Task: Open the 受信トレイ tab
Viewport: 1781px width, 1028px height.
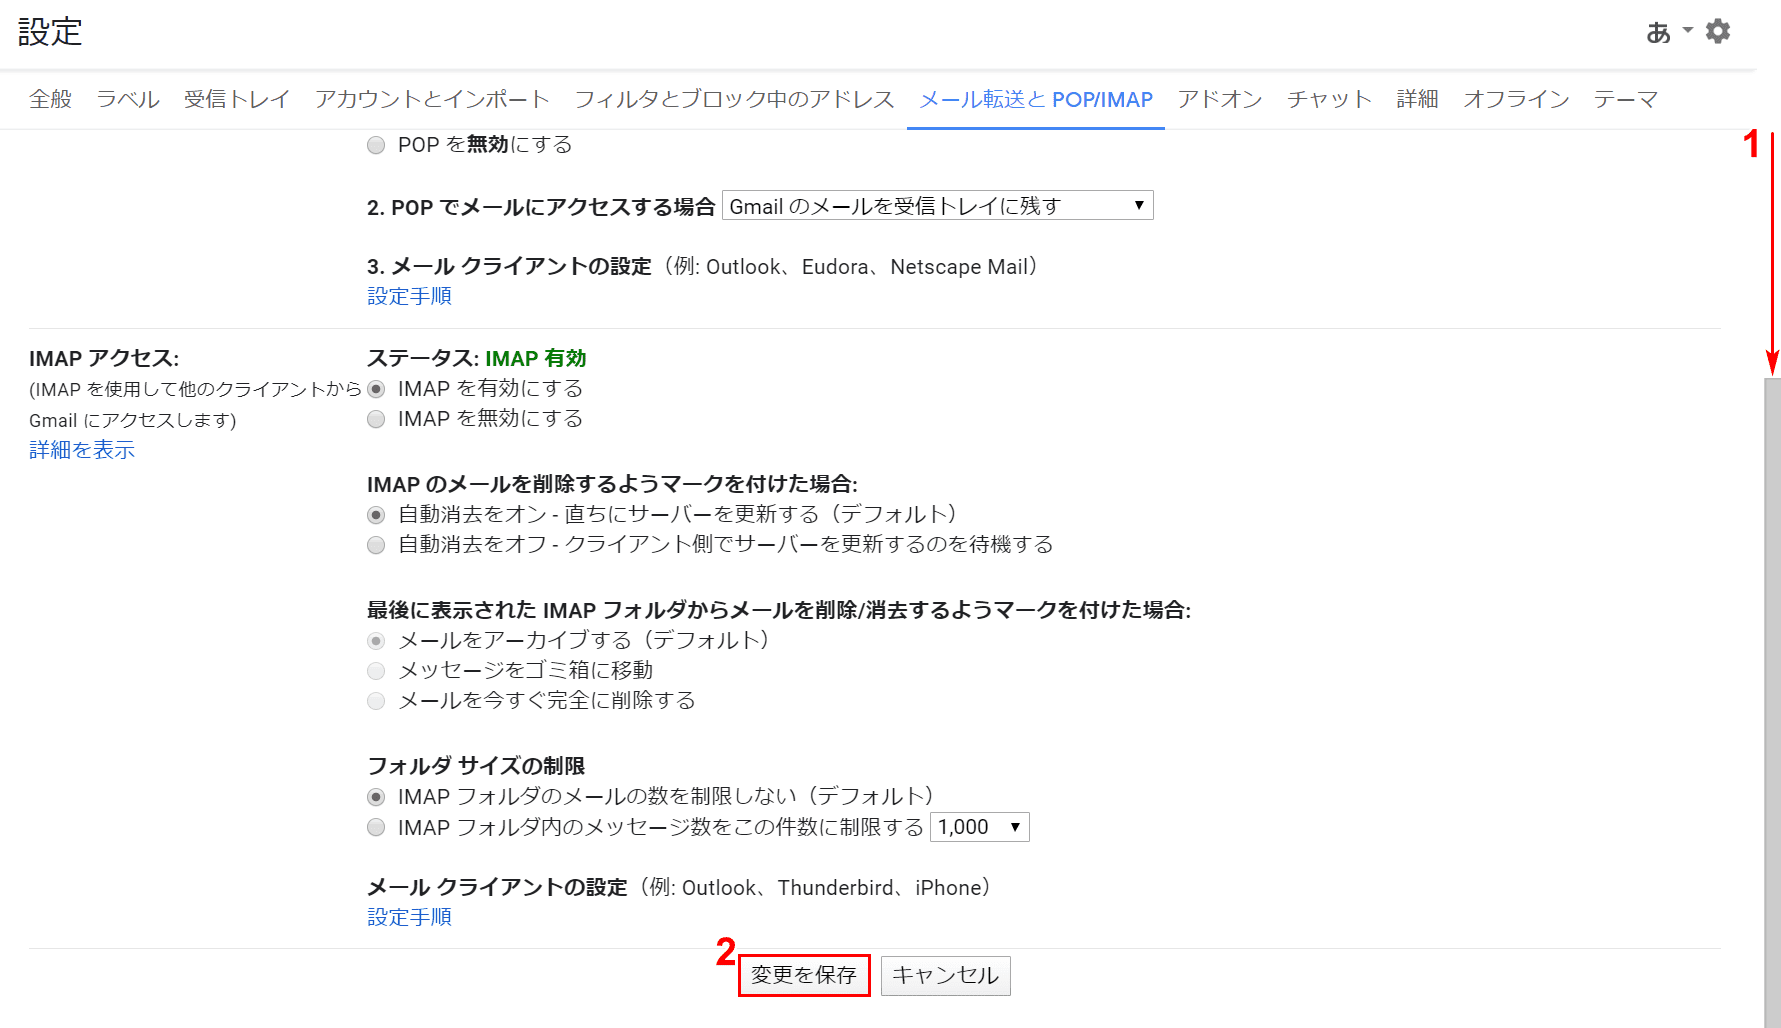Action: pos(237,99)
